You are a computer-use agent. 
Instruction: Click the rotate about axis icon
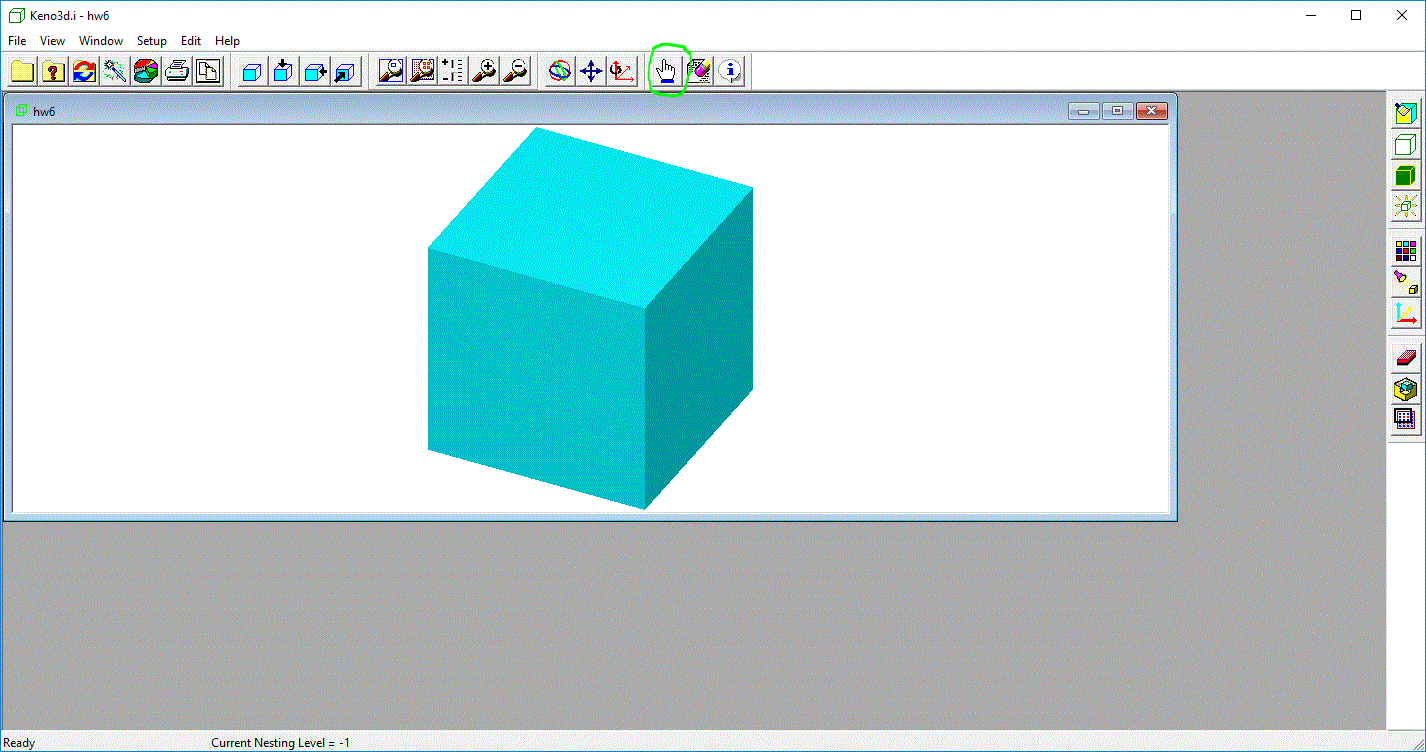coord(622,71)
